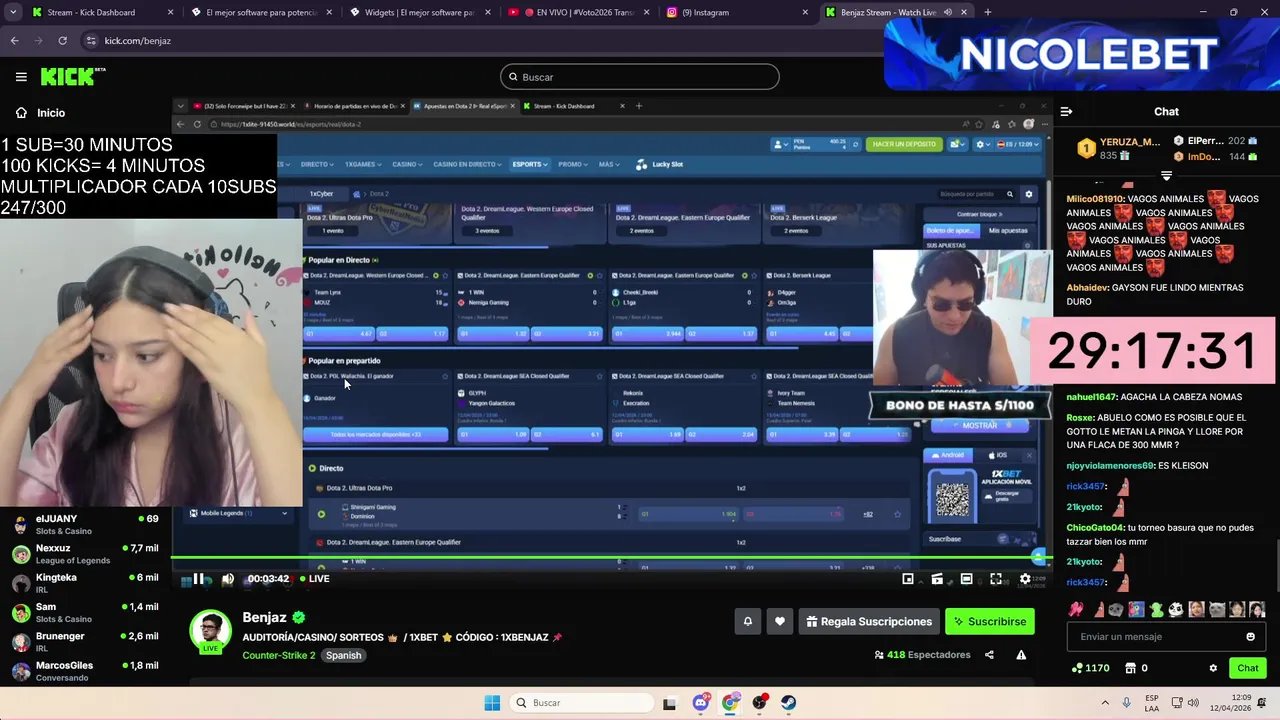Screen dimensions: 1280x720
Task: Switch to El mejor software browser tab
Action: [x=261, y=12]
